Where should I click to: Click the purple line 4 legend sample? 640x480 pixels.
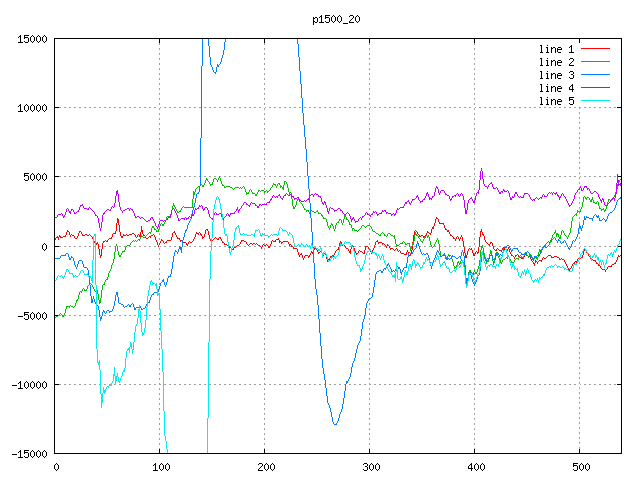596,88
